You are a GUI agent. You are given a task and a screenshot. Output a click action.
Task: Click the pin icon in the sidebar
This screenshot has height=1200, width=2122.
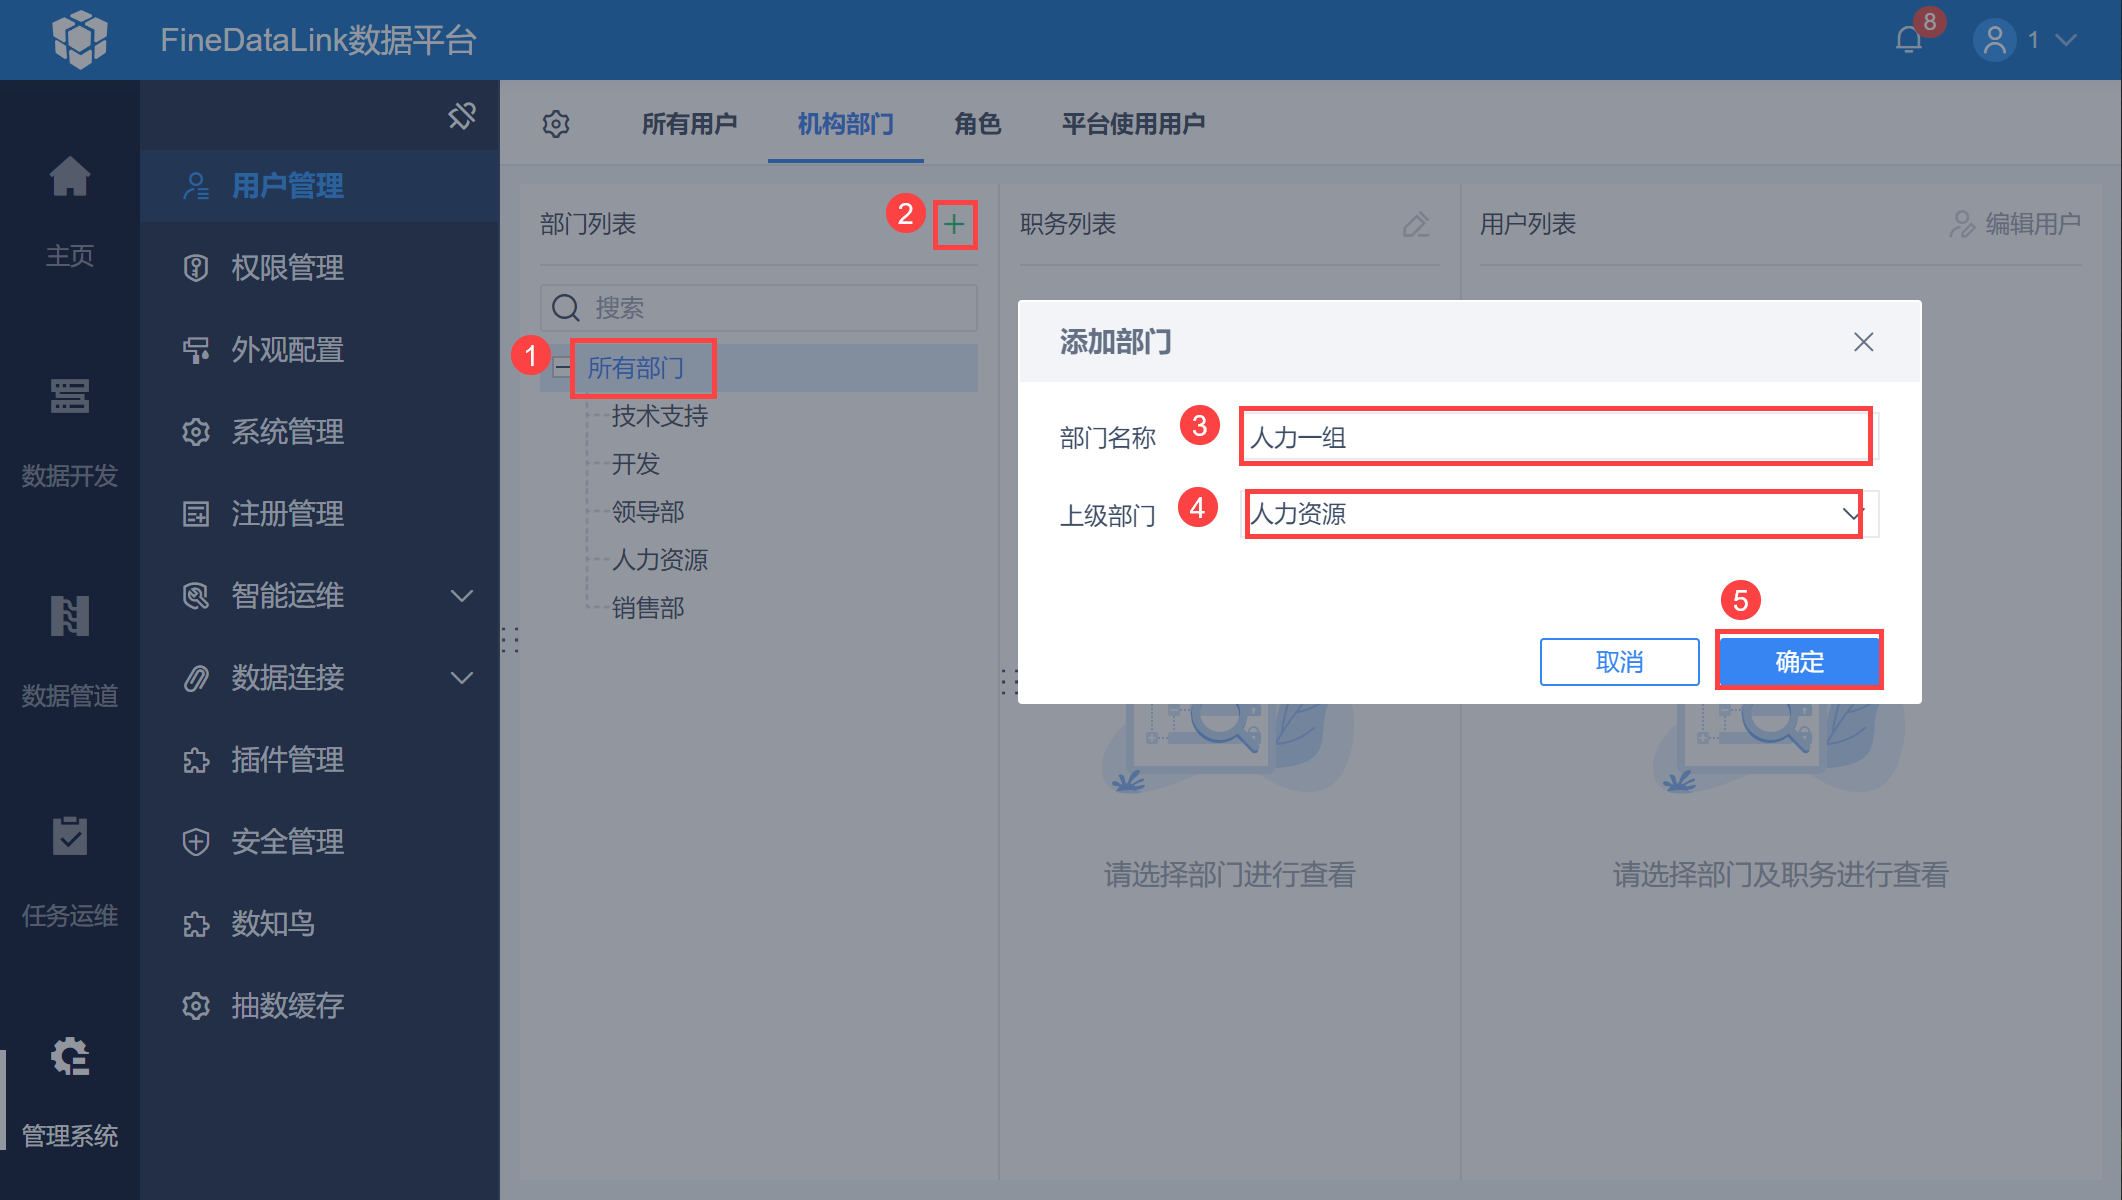click(461, 116)
